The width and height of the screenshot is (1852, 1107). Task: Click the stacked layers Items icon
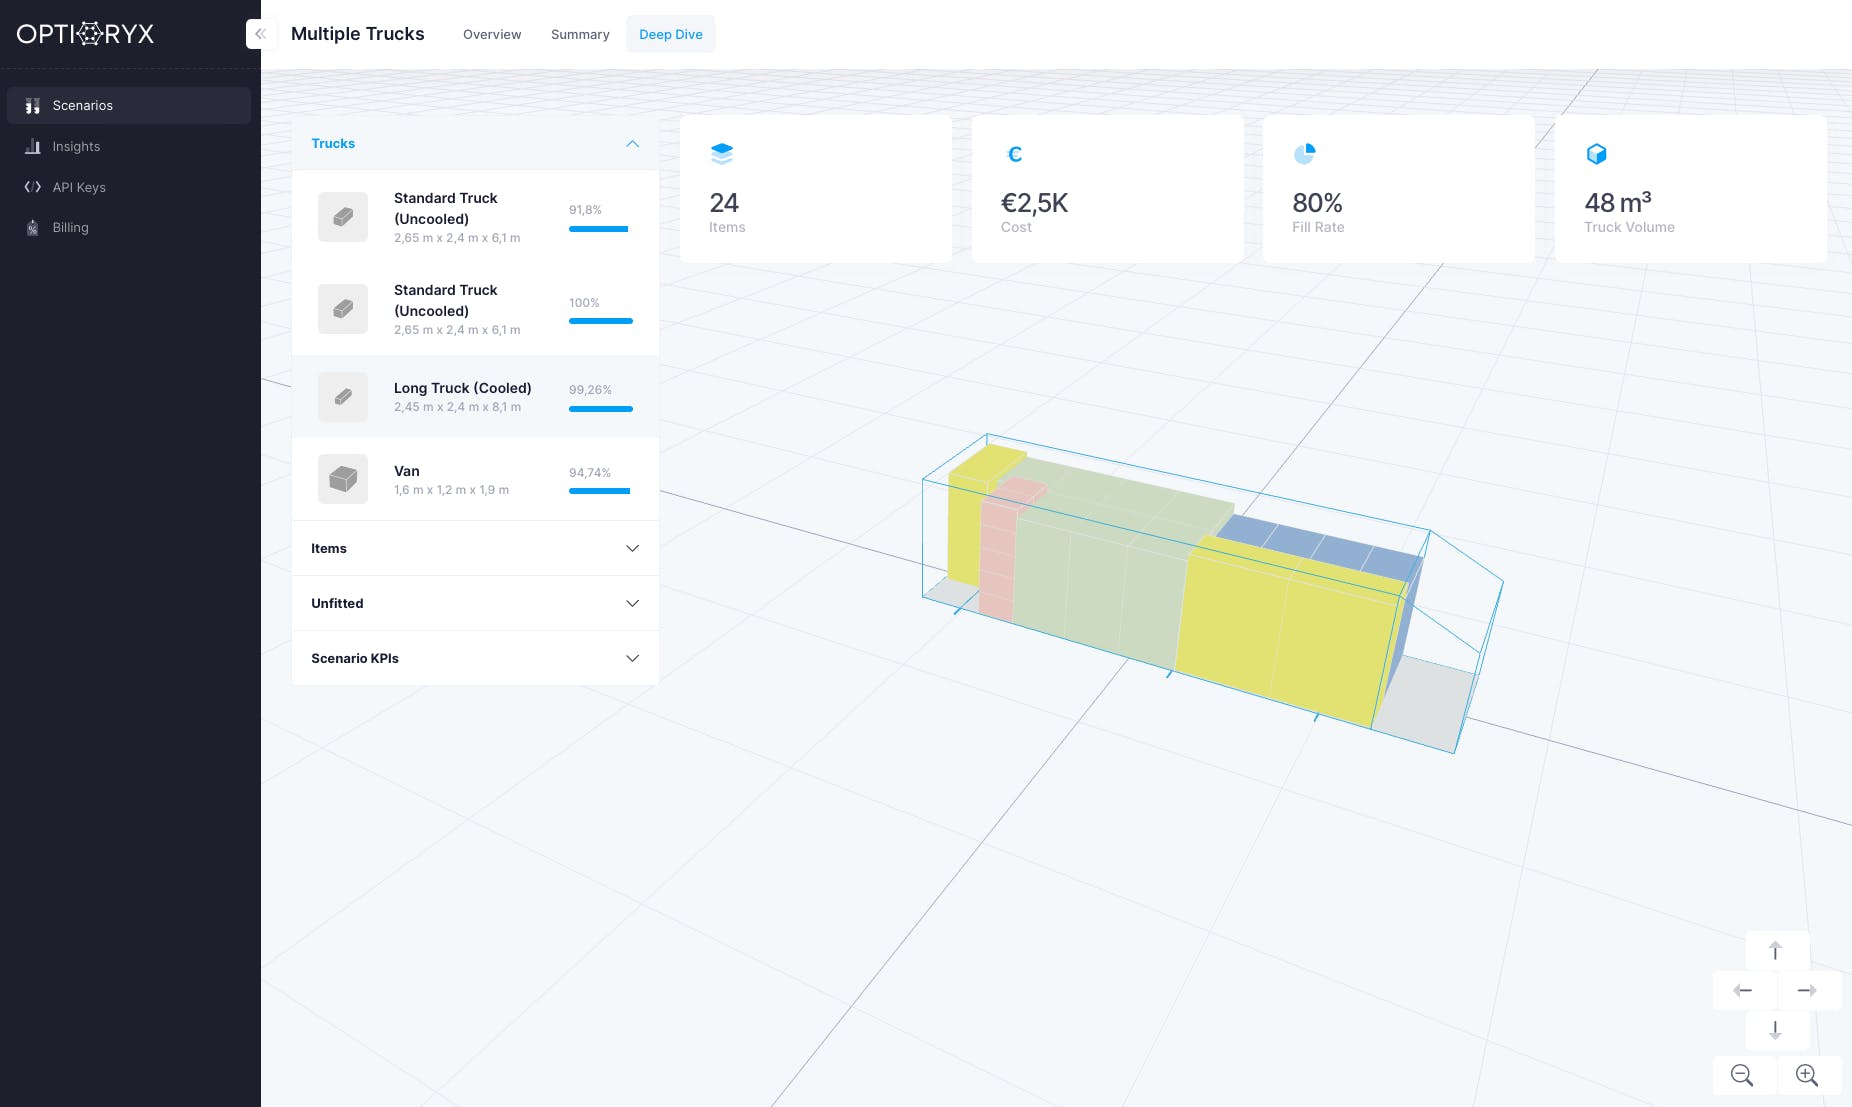pyautogui.click(x=722, y=154)
